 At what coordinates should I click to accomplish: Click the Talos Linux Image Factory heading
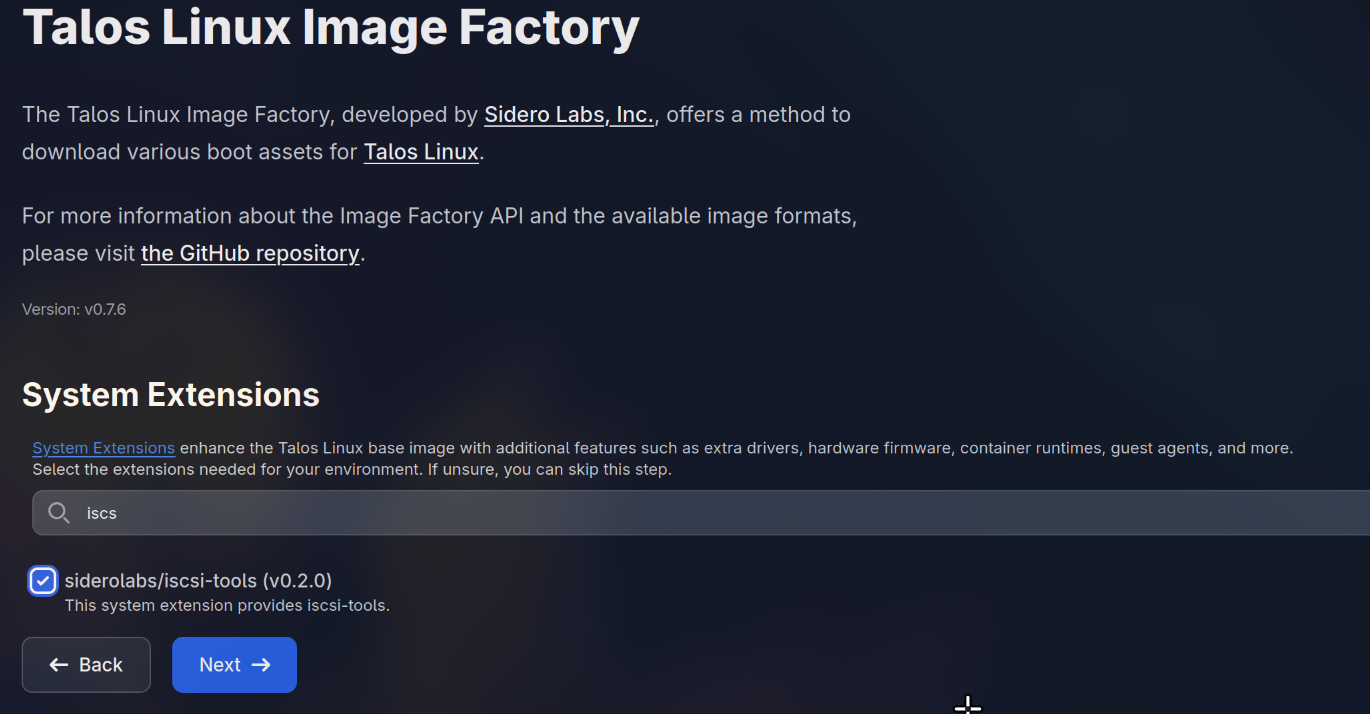pos(330,27)
